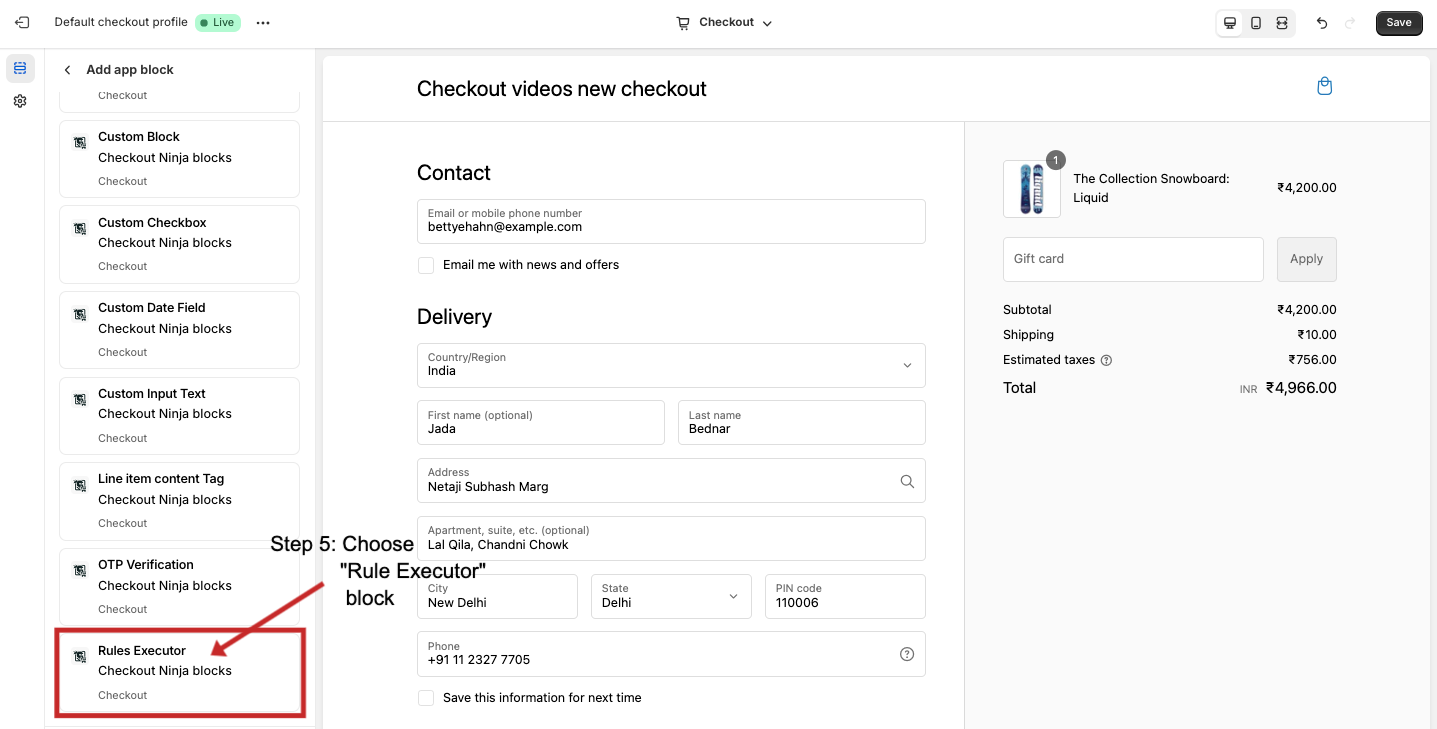This screenshot has height=729, width=1437.
Task: Exit the checkout editor
Action: [x=21, y=21]
